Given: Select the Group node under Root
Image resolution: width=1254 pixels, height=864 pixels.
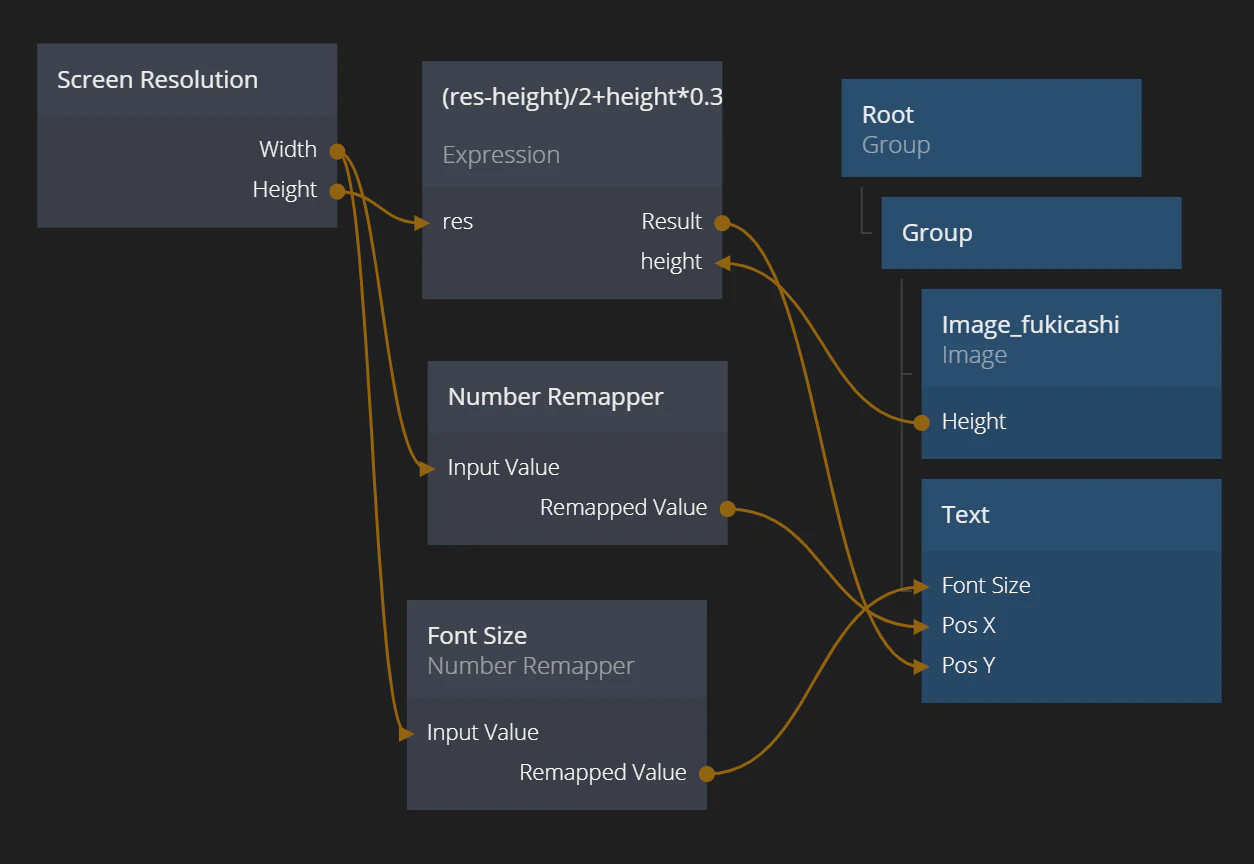Looking at the screenshot, I should (x=1031, y=233).
